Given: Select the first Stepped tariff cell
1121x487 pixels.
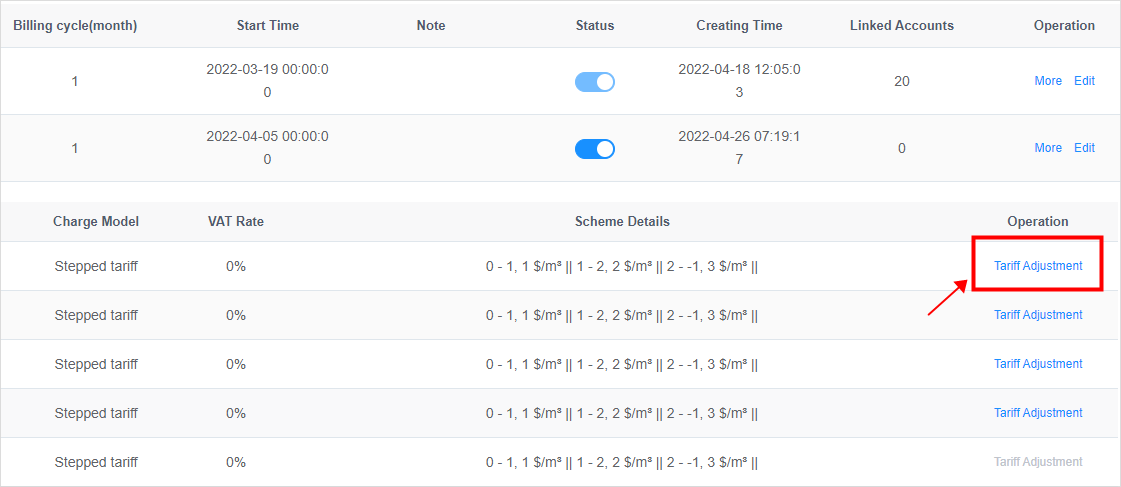Looking at the screenshot, I should [x=96, y=267].
